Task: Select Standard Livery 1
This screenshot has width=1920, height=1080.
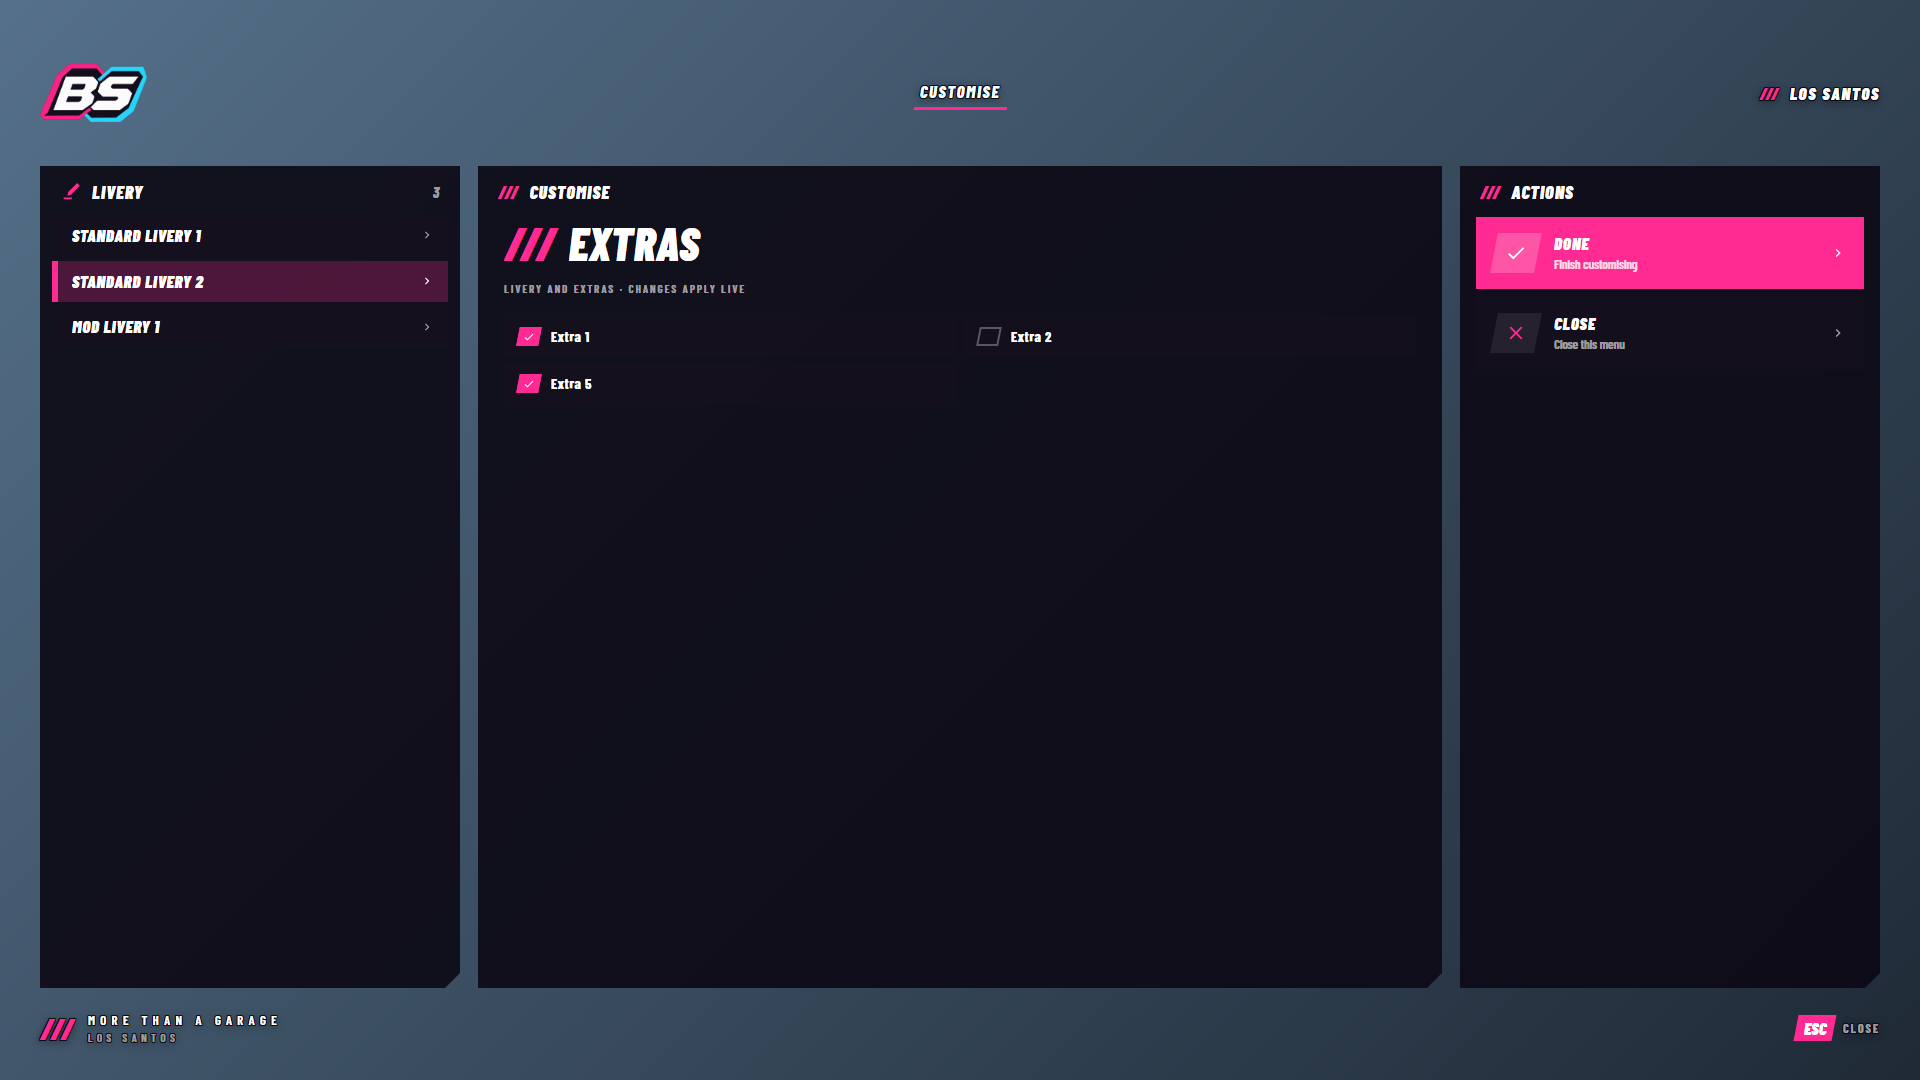Action: tap(250, 236)
